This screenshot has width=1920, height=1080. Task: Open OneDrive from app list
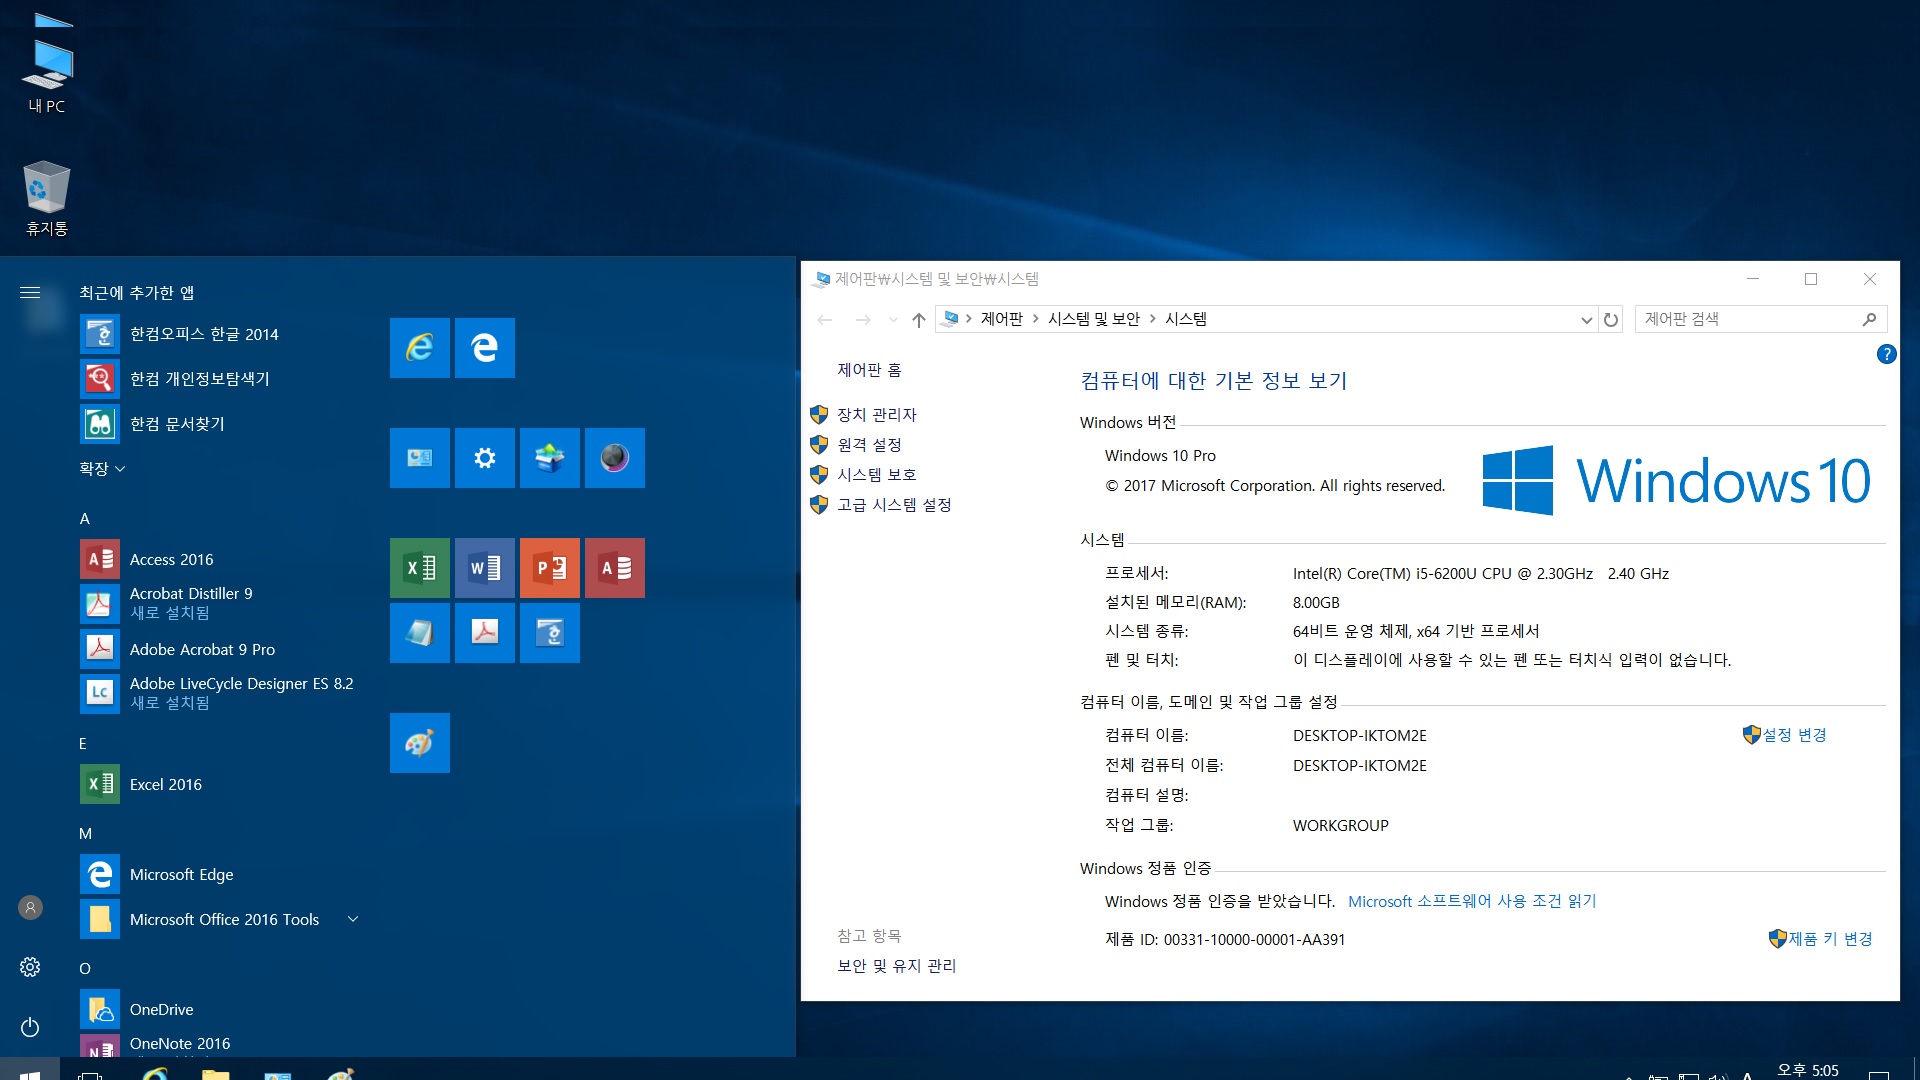tap(220, 1009)
